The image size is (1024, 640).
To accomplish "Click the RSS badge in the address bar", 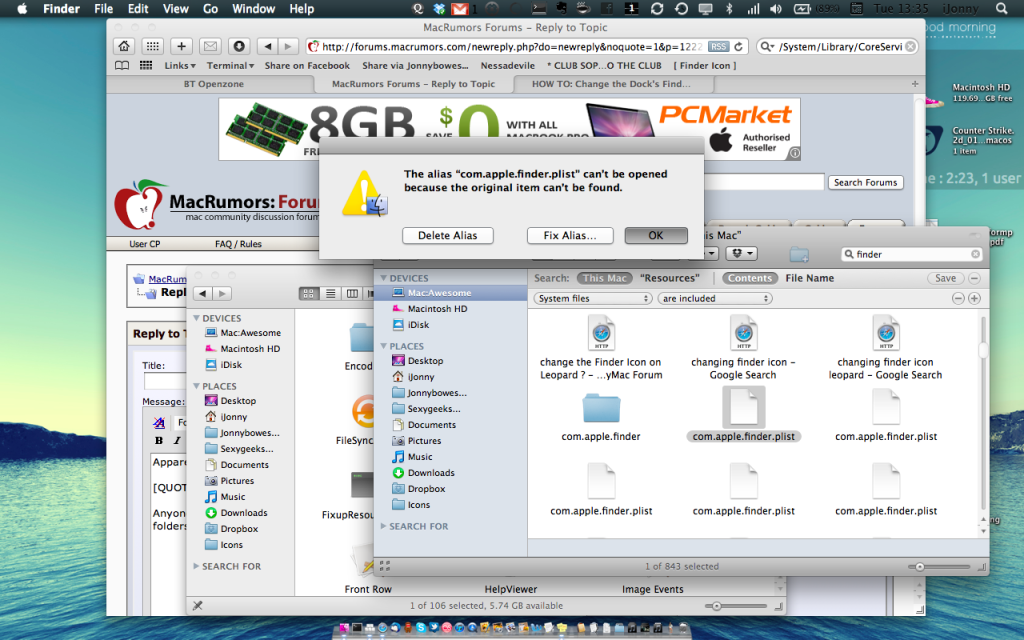I will (x=718, y=46).
